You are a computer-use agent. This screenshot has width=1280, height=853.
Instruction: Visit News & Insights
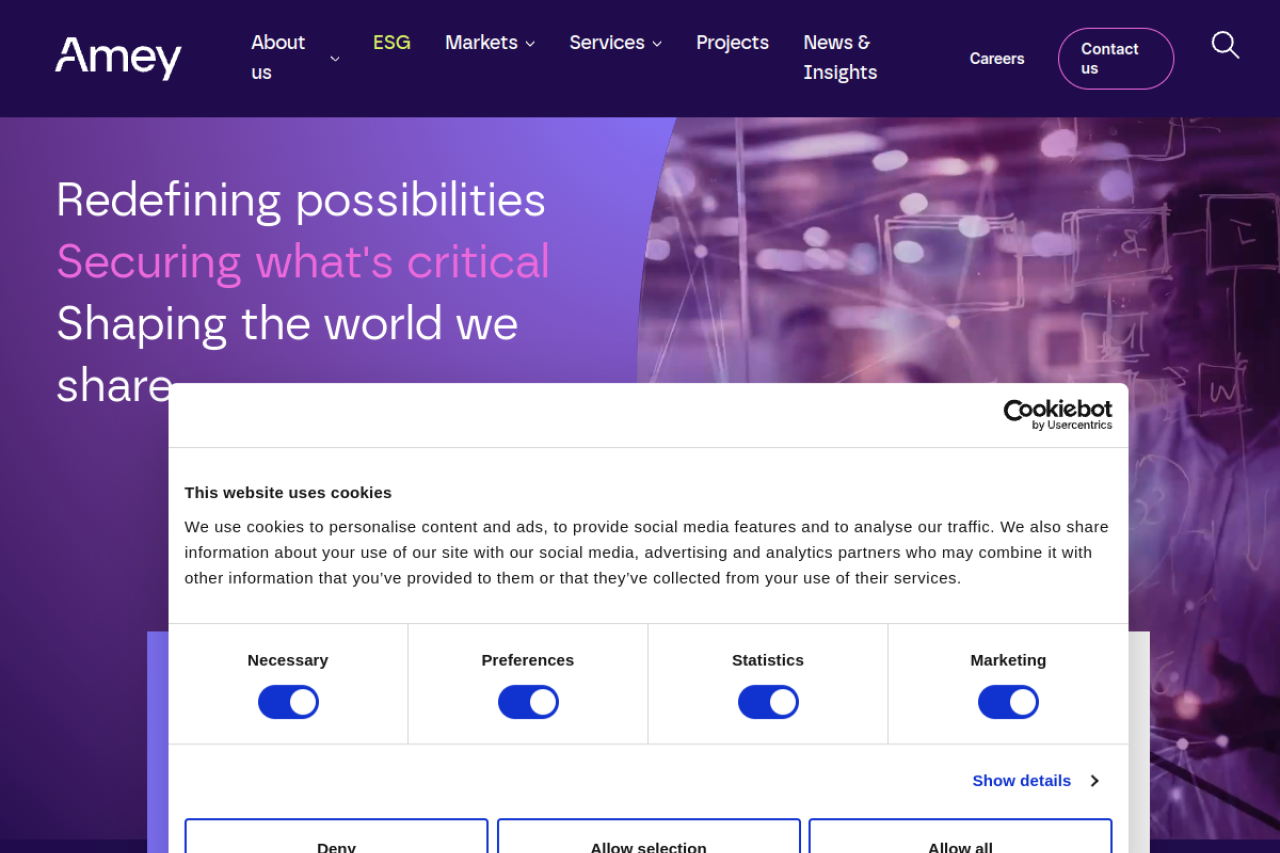(840, 58)
